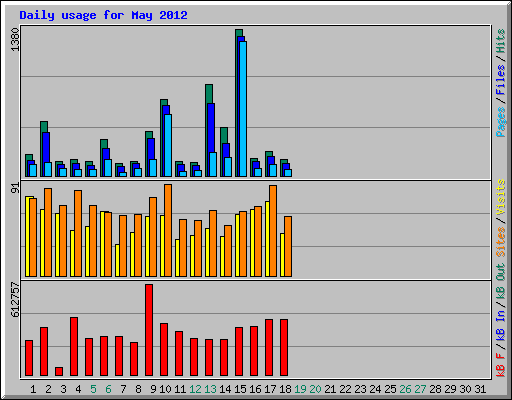Viewport: 512px width, 400px height.
Task: Click day 1 on the x-axis
Action: 33,389
